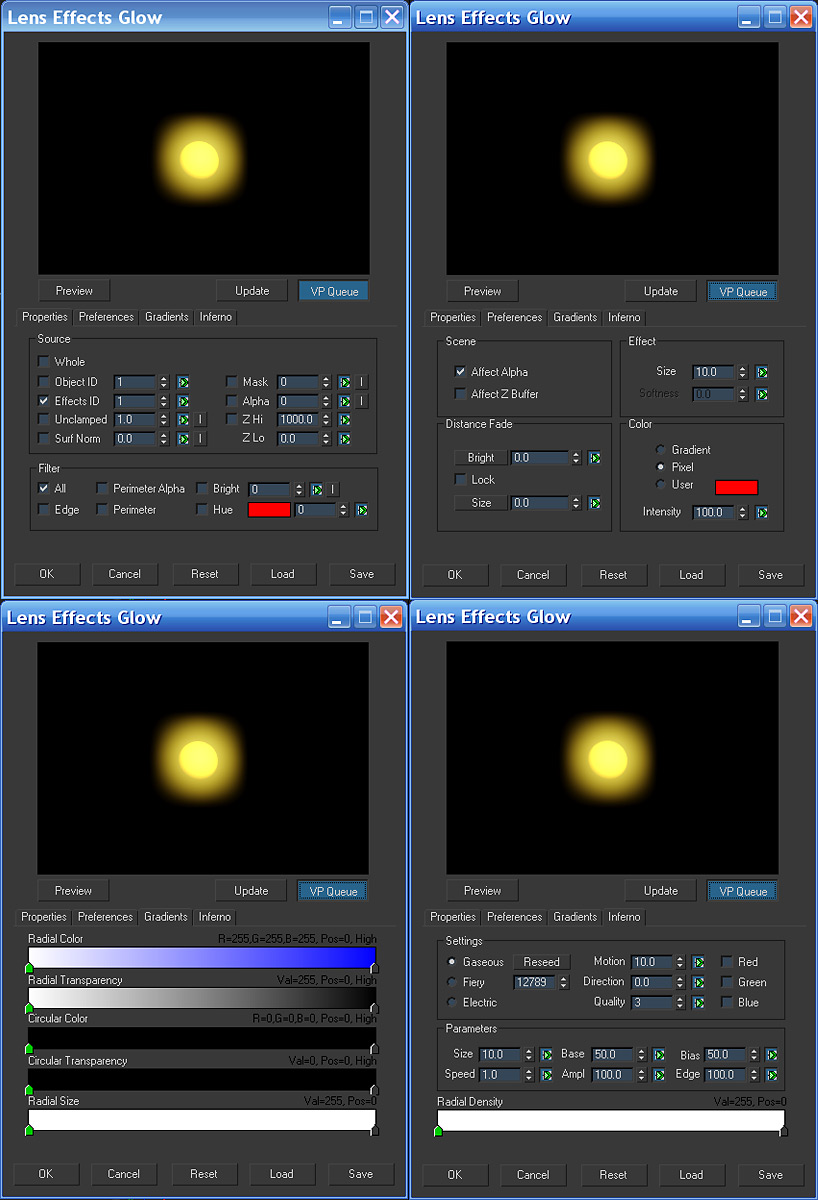
Task: Click animate icon beside Object ID in Properties window
Action: click(183, 382)
